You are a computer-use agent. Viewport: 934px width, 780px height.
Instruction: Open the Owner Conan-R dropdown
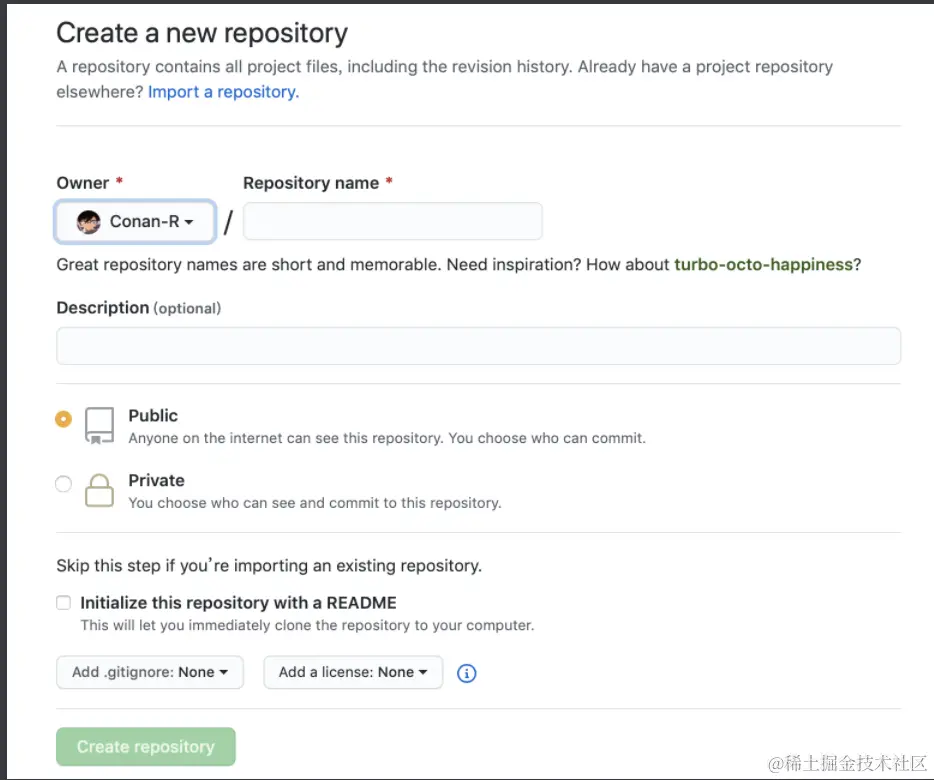[135, 222]
